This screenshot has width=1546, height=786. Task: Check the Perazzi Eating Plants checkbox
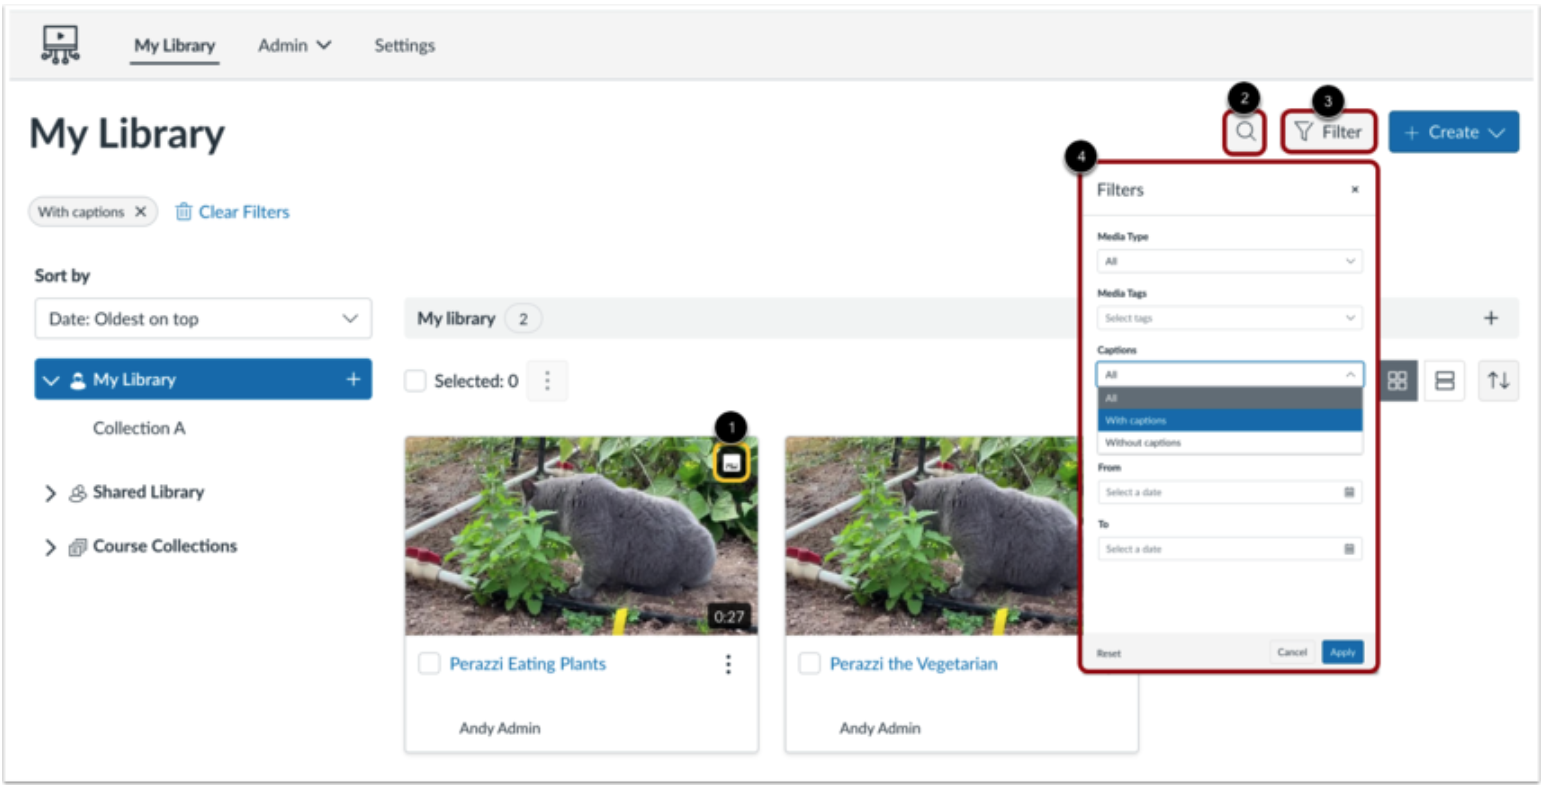[x=429, y=664]
